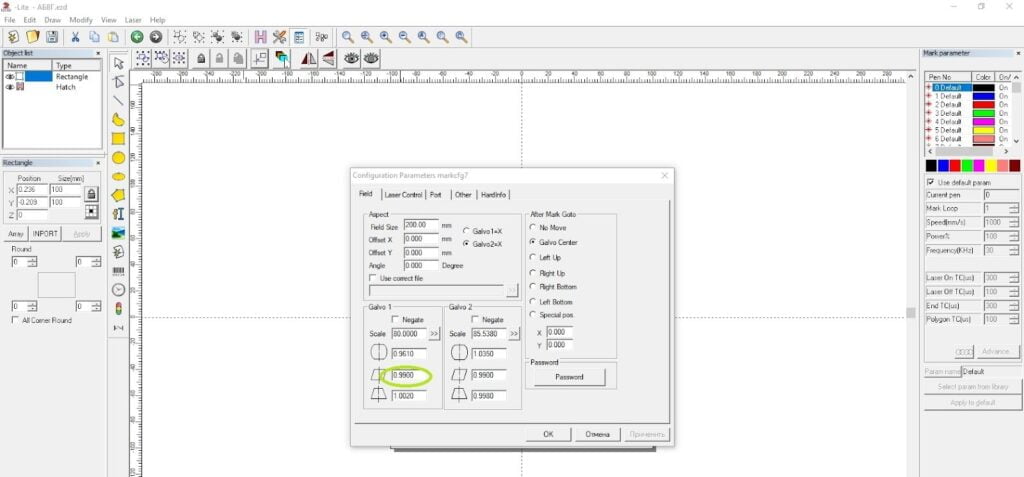Click OK in Configuration Parameters dialog

click(549, 435)
